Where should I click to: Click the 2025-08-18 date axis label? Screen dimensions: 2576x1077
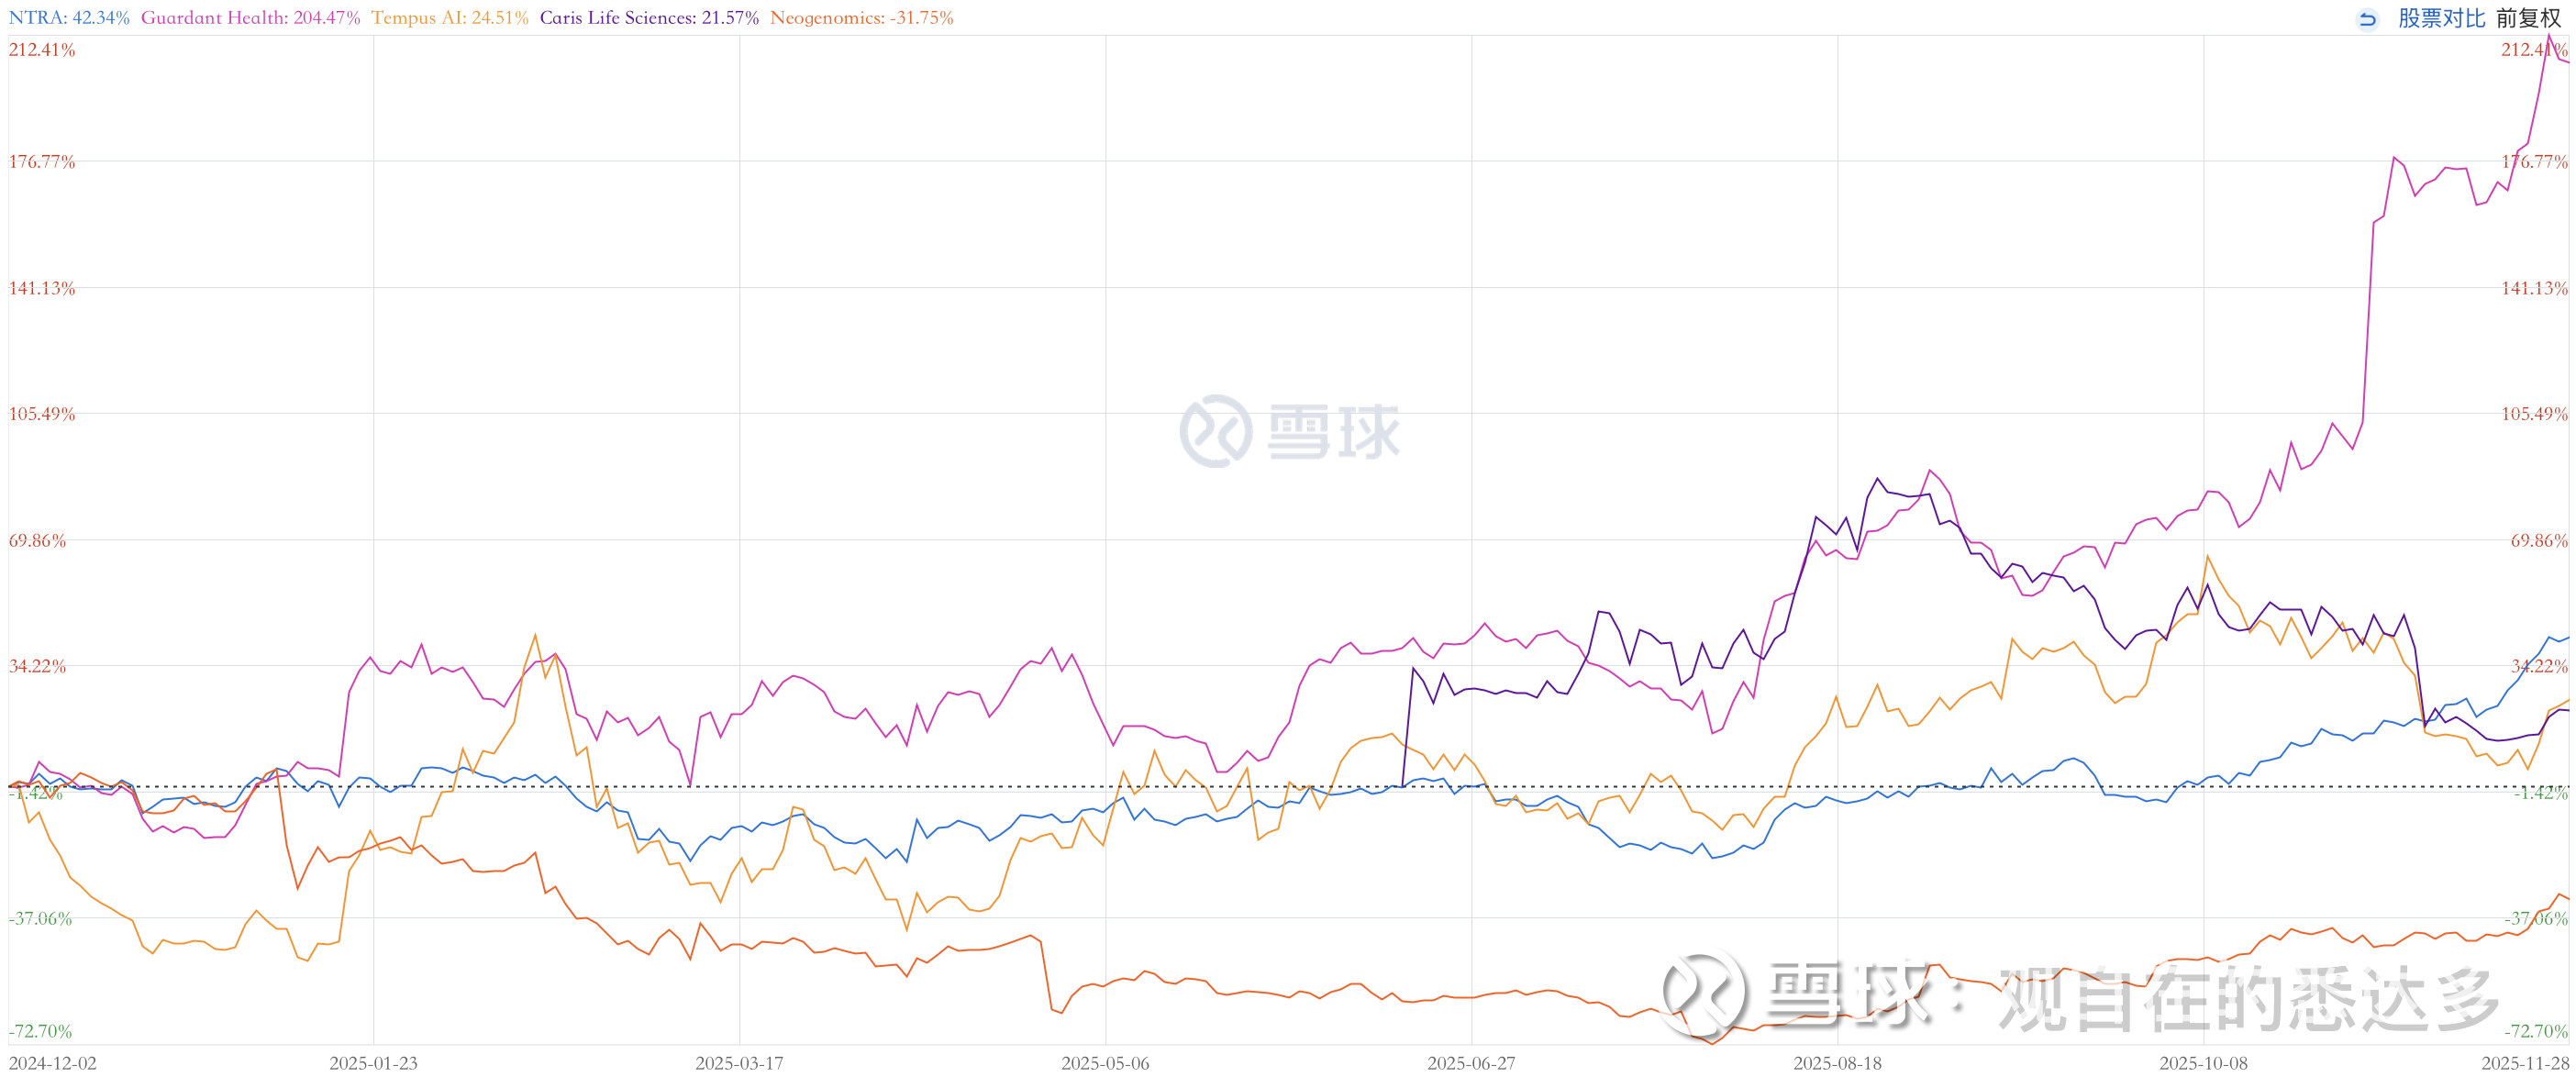point(1837,1063)
